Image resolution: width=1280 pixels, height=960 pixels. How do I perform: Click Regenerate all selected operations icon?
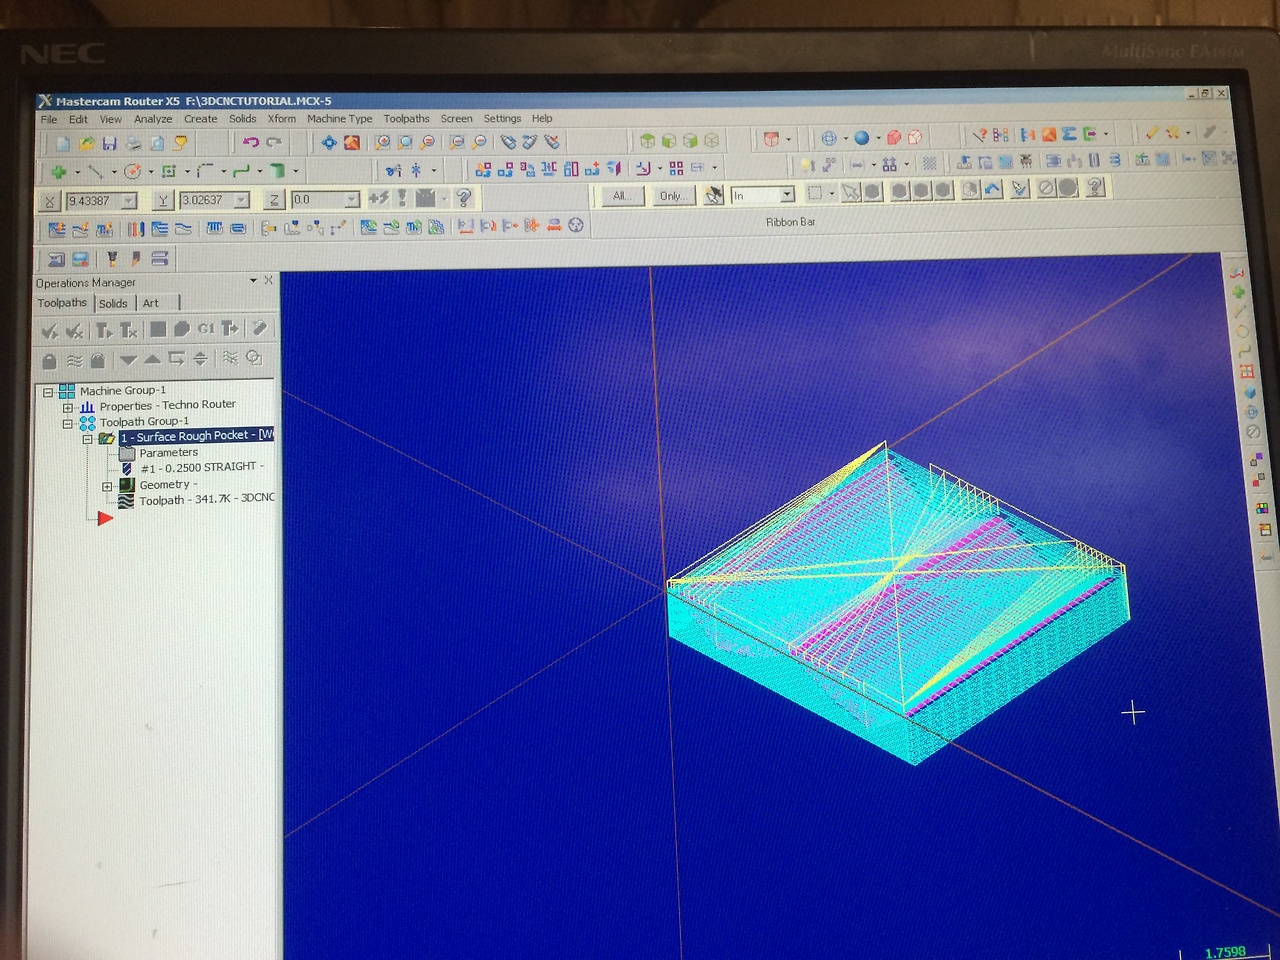click(x=103, y=330)
